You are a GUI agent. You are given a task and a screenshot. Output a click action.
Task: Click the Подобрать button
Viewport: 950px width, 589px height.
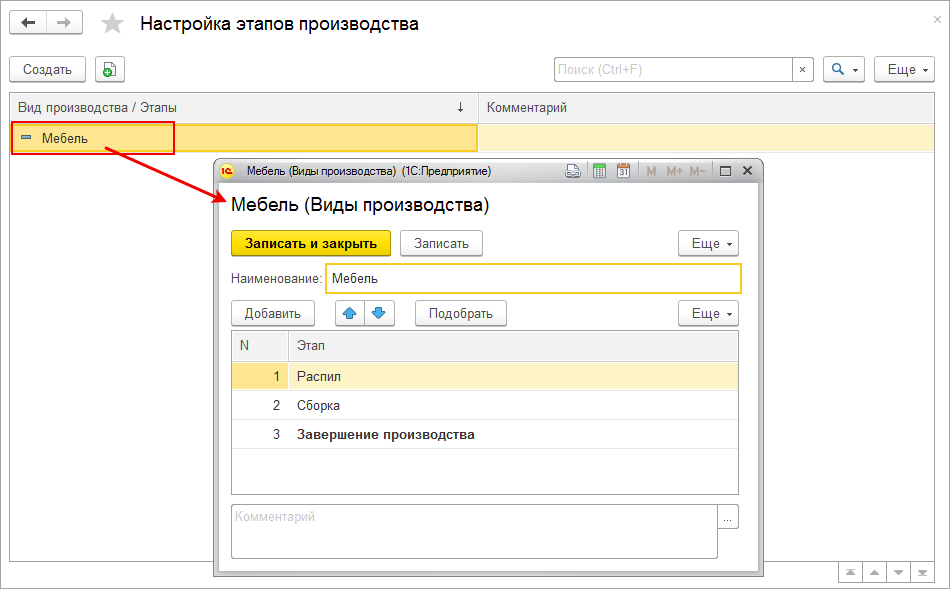point(461,313)
